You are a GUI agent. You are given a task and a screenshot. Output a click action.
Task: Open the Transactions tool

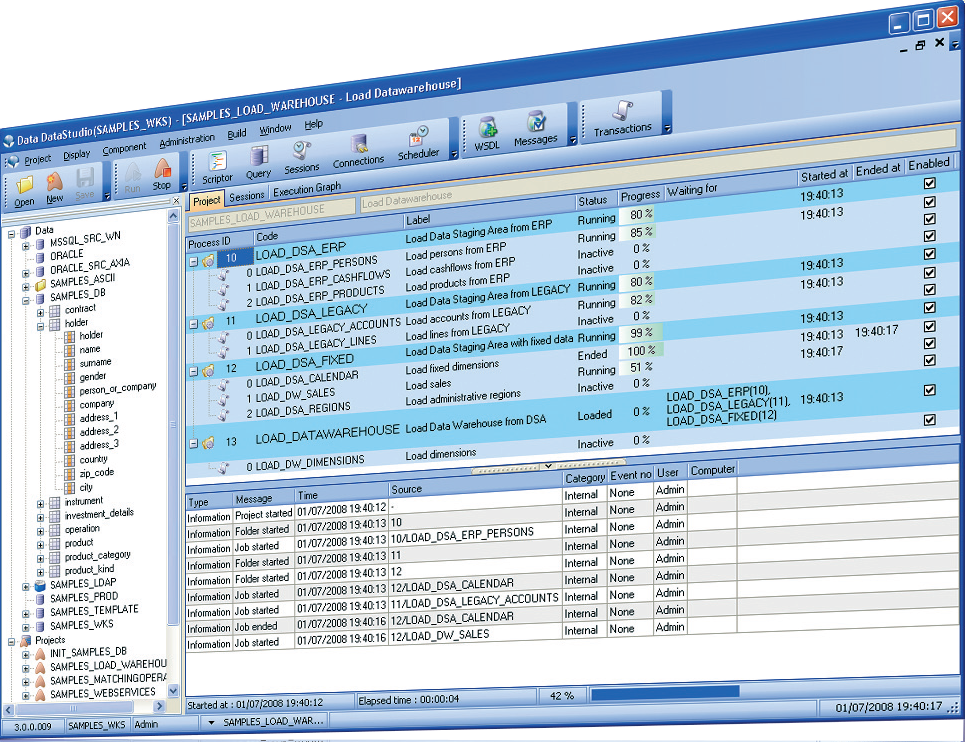pos(622,118)
